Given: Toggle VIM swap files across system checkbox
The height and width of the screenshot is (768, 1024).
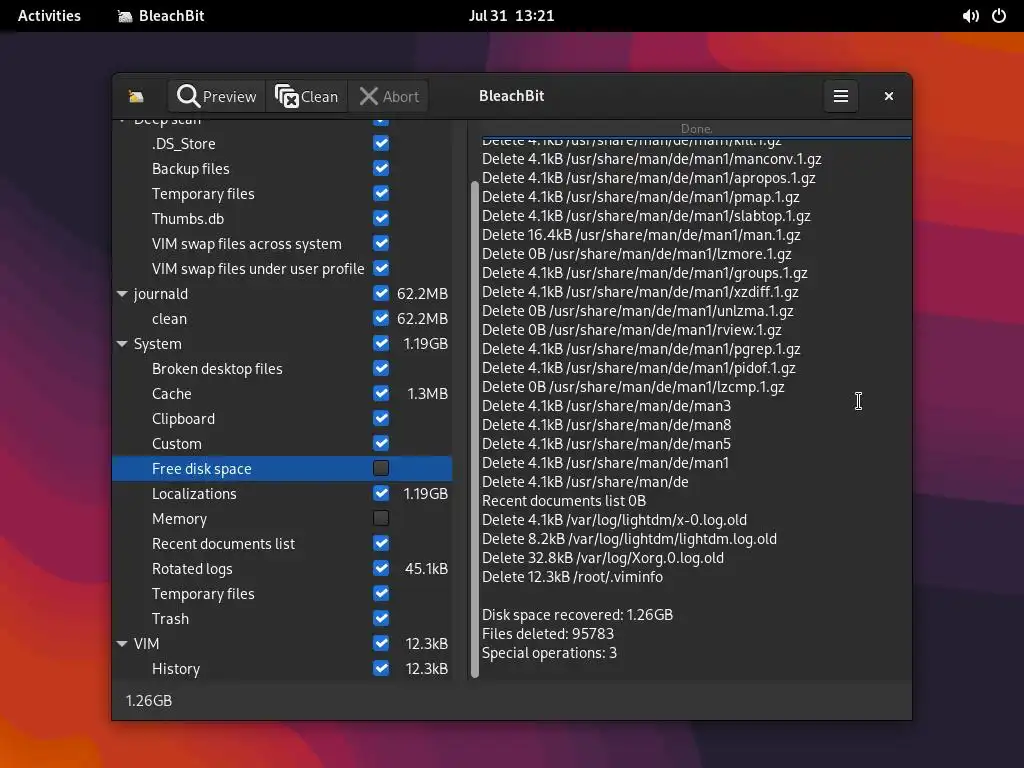Looking at the screenshot, I should tap(381, 244).
